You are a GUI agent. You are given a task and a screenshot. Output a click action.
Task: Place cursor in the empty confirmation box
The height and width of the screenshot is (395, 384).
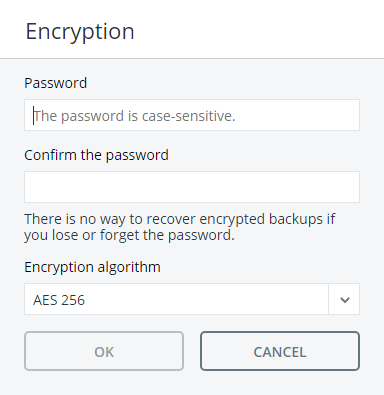(x=192, y=187)
